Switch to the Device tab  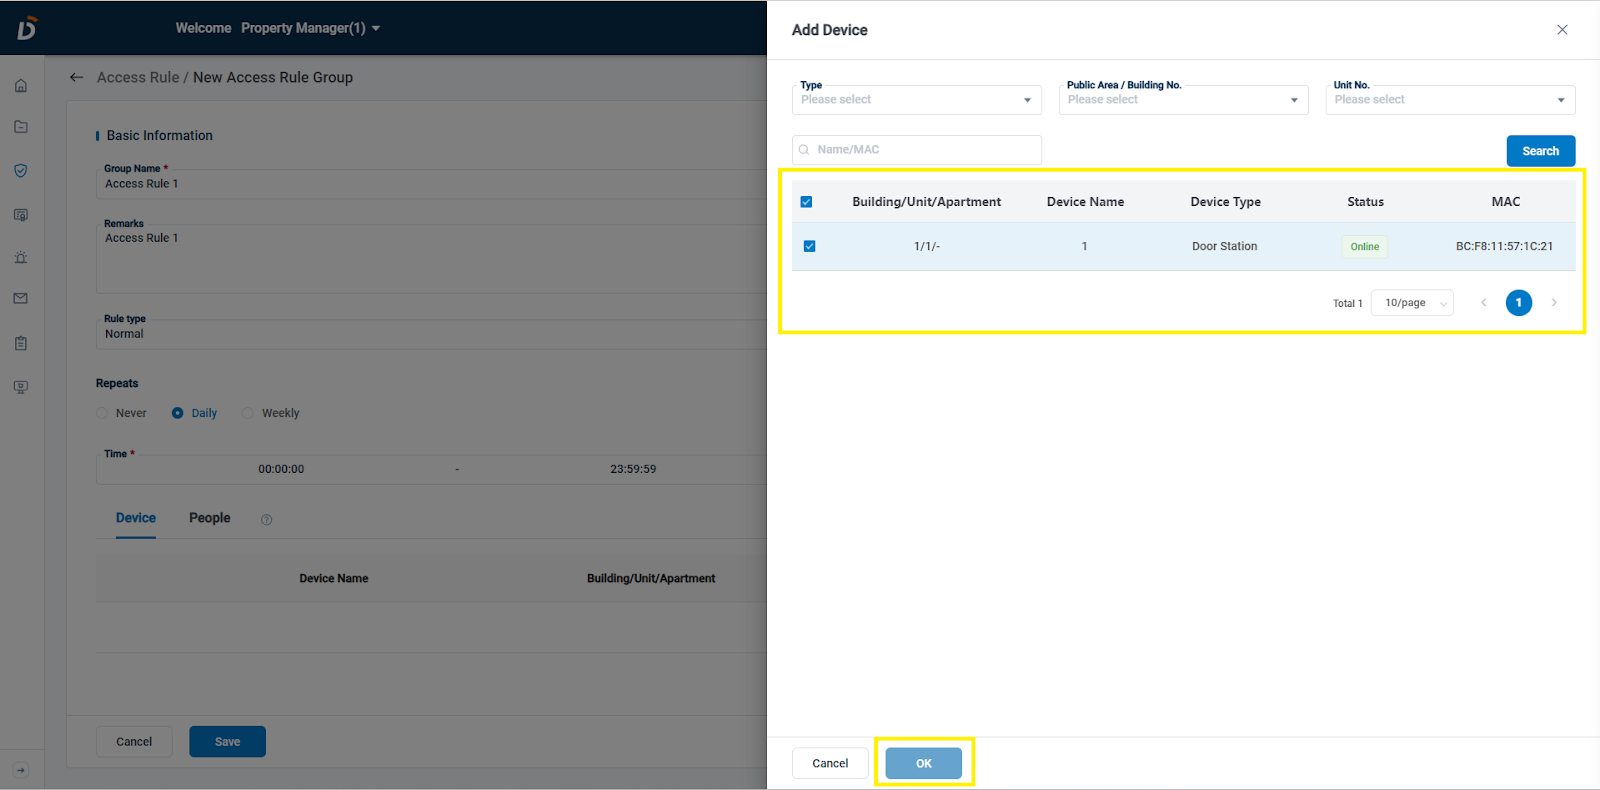click(x=136, y=518)
